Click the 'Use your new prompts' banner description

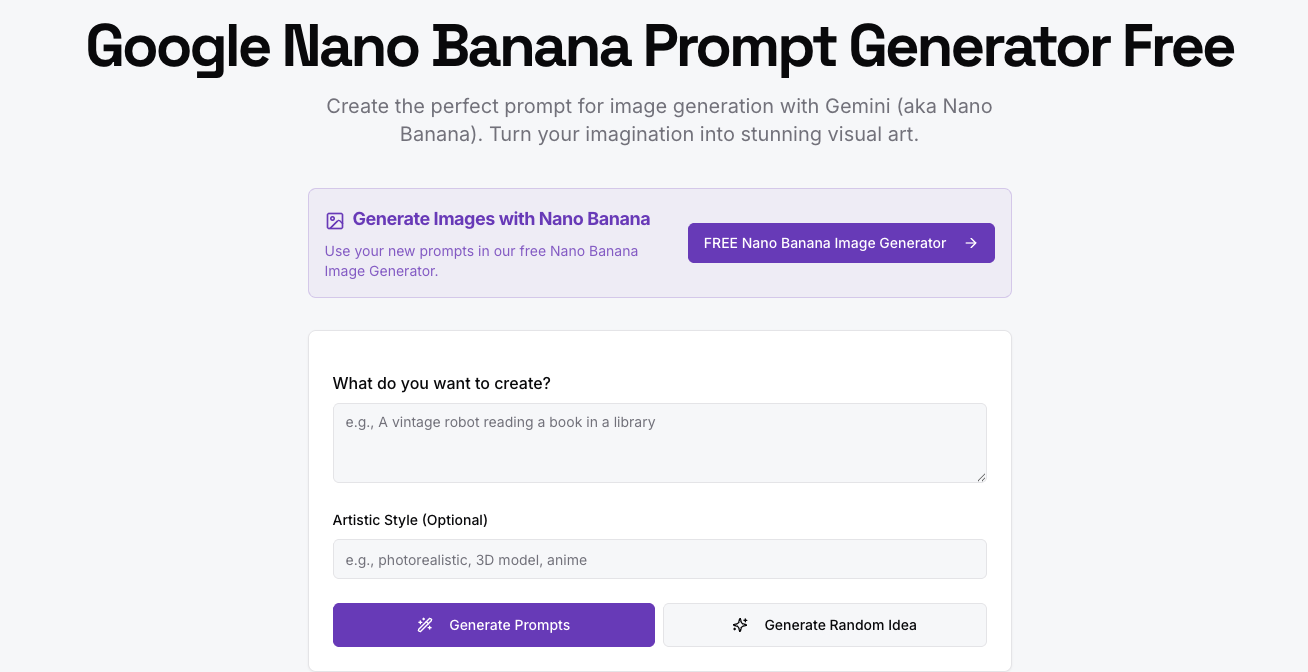click(481, 261)
